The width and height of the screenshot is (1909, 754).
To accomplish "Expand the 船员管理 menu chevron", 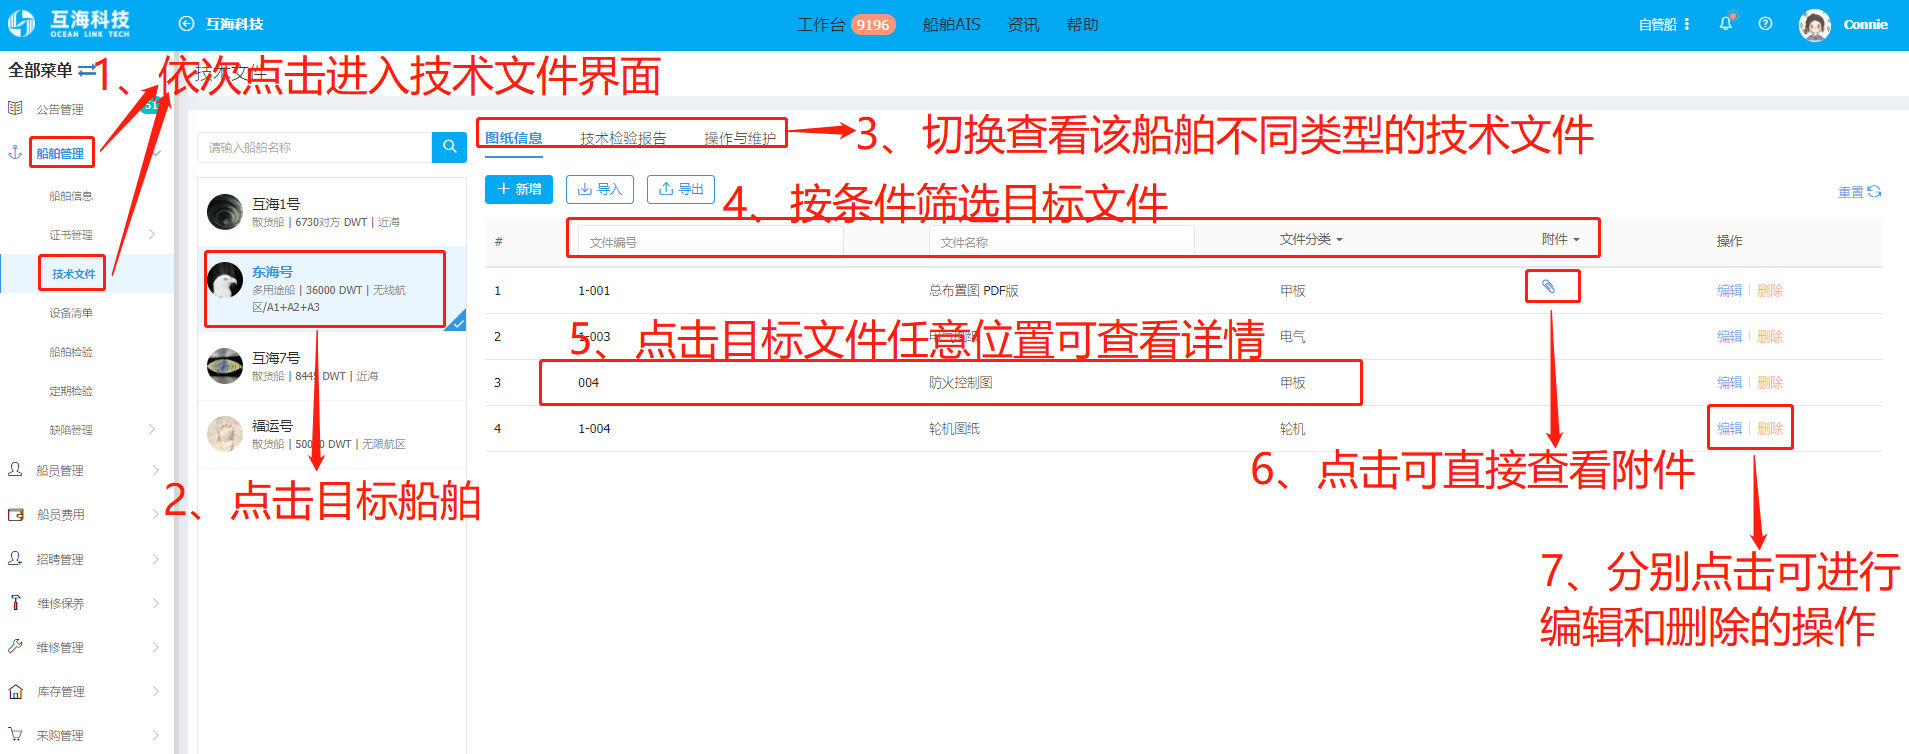I will (x=155, y=470).
